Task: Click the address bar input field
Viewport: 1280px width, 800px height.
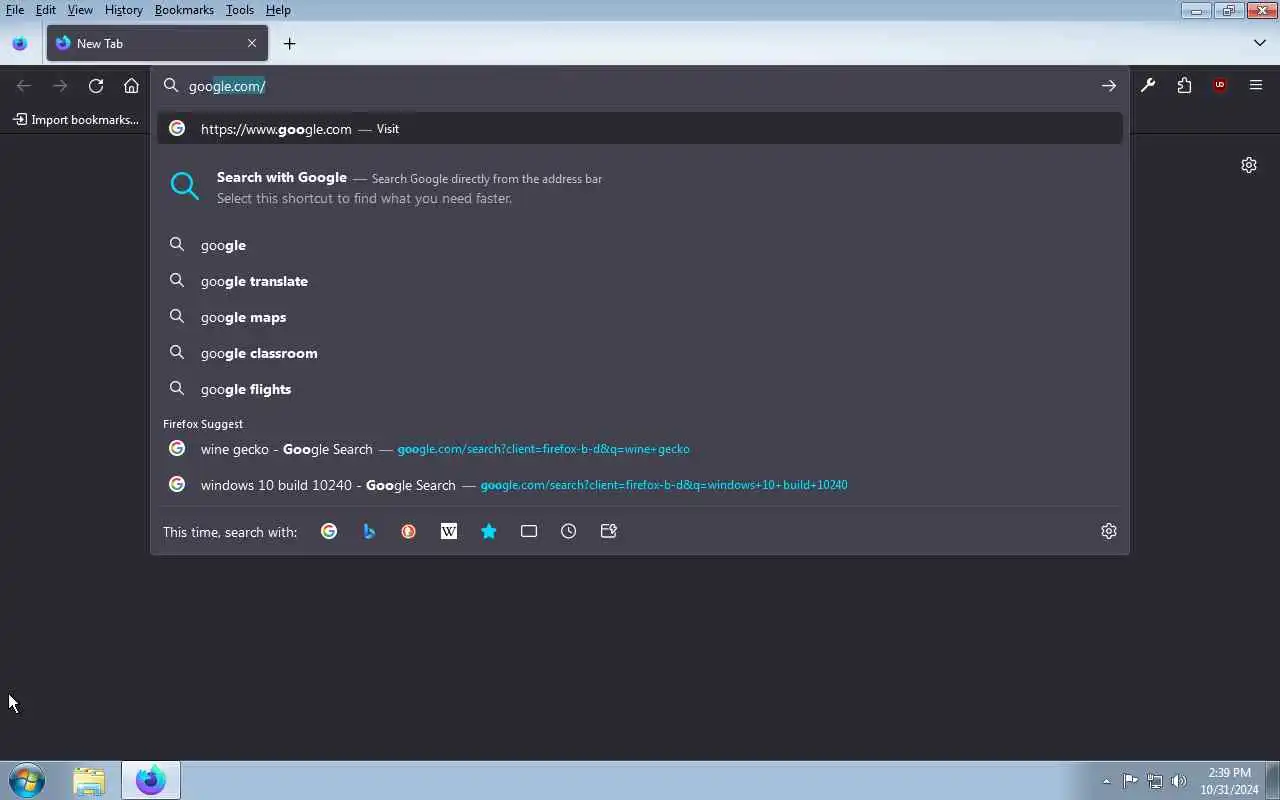Action: (640, 86)
